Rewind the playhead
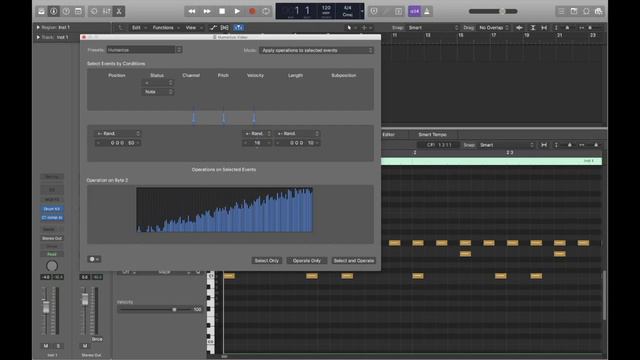 (x=191, y=11)
